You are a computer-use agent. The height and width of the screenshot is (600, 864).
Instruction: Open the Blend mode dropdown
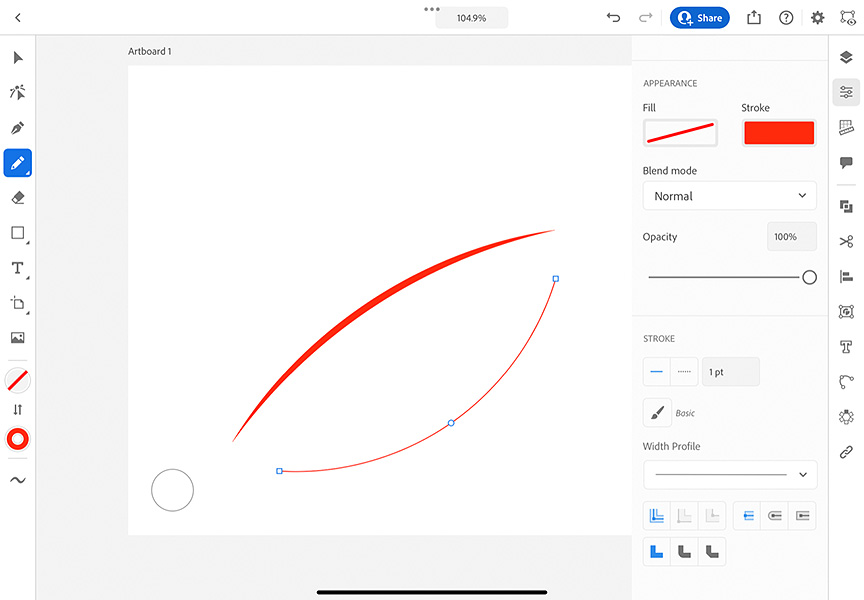point(729,195)
